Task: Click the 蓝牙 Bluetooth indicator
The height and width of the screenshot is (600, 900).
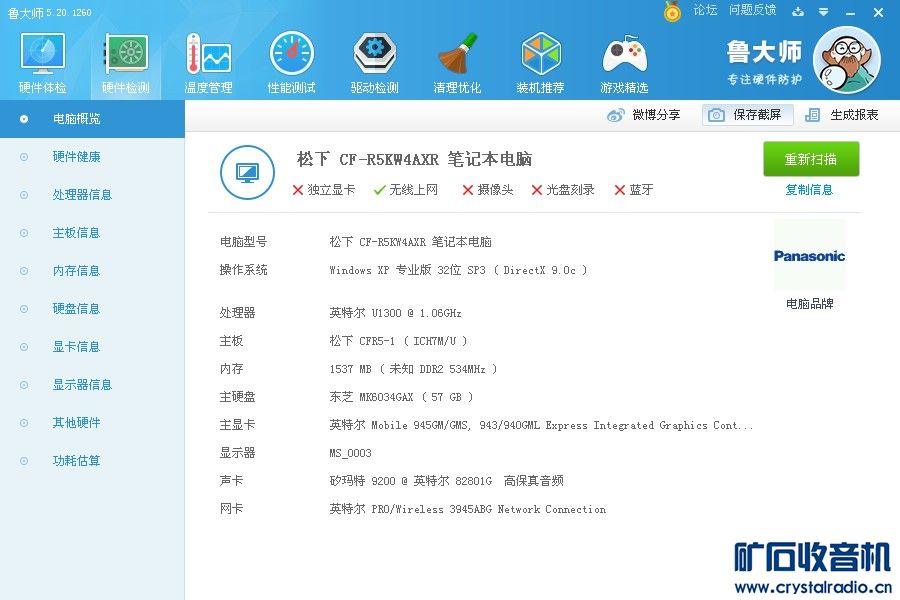Action: (x=634, y=190)
